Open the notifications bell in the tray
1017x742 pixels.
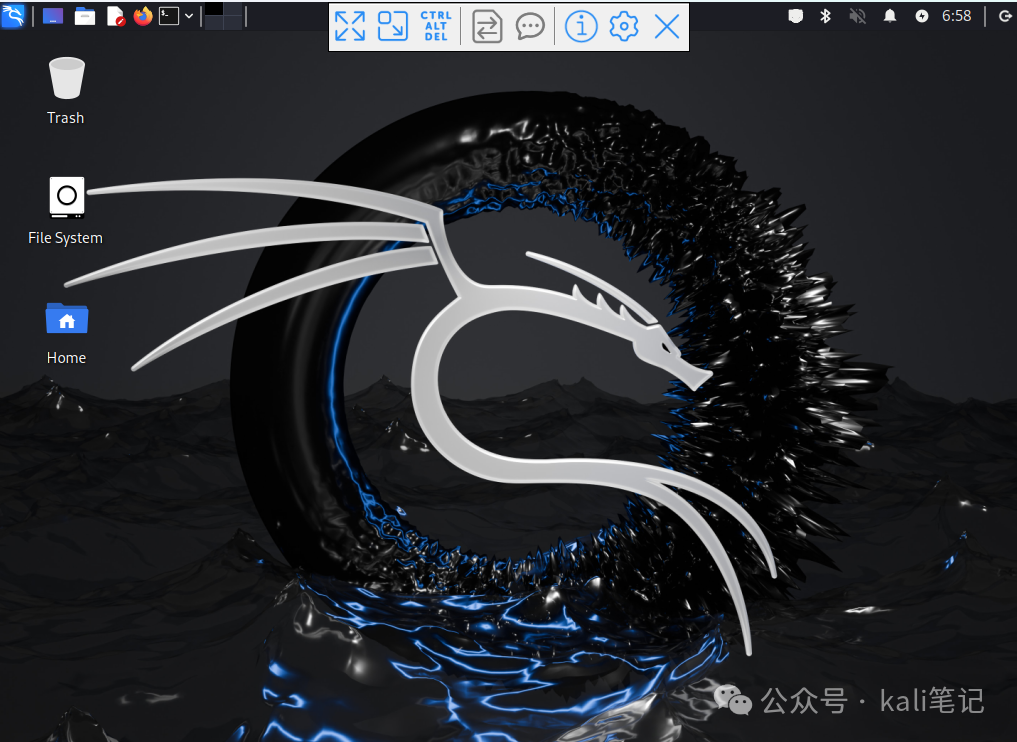tap(890, 16)
